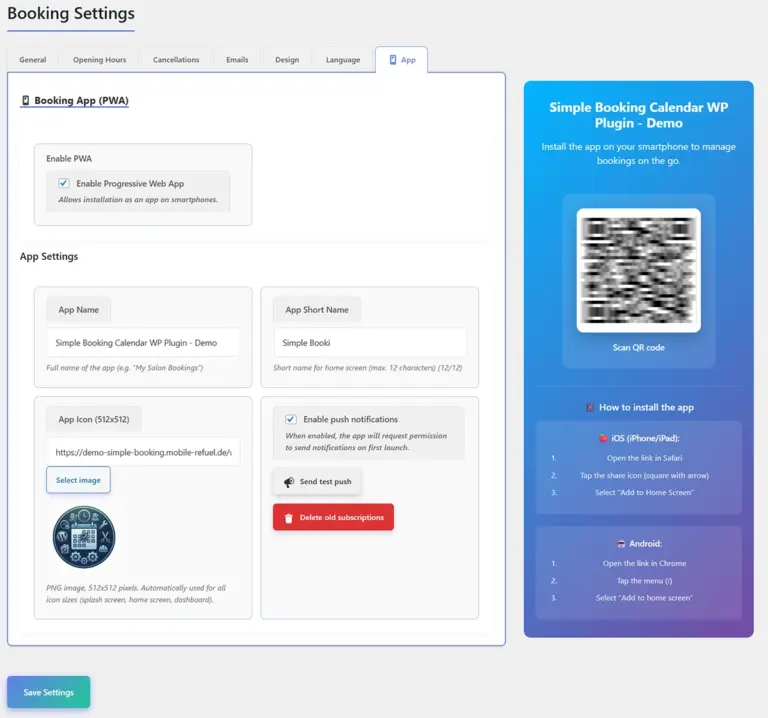Switch to the Opening Hours tab
This screenshot has width=768, height=718.
[99, 60]
